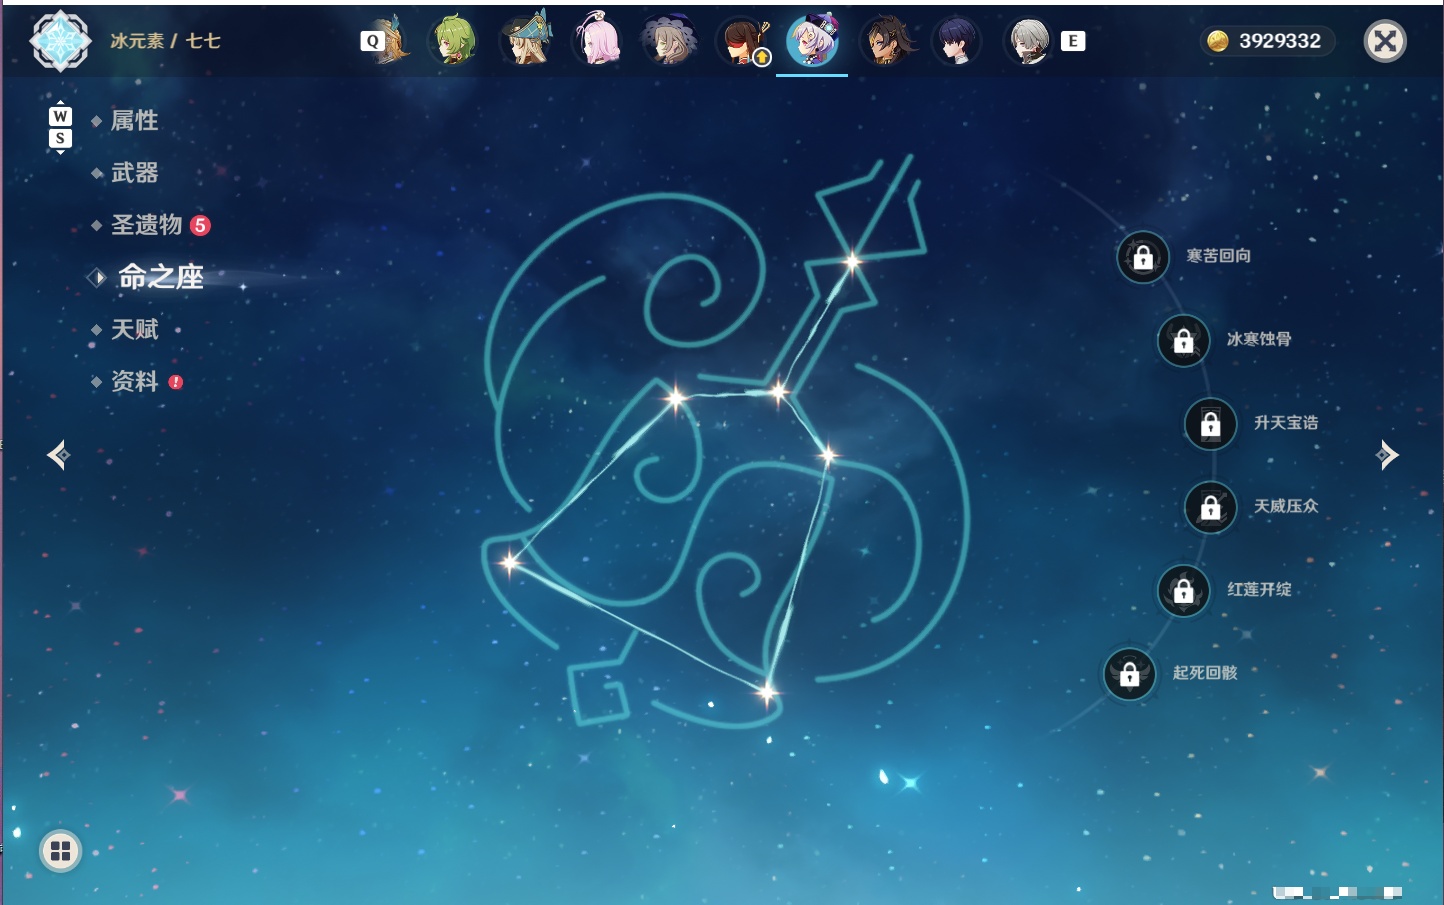Open the locked 升天宝诰 constellation node
This screenshot has width=1444, height=905.
pos(1211,424)
